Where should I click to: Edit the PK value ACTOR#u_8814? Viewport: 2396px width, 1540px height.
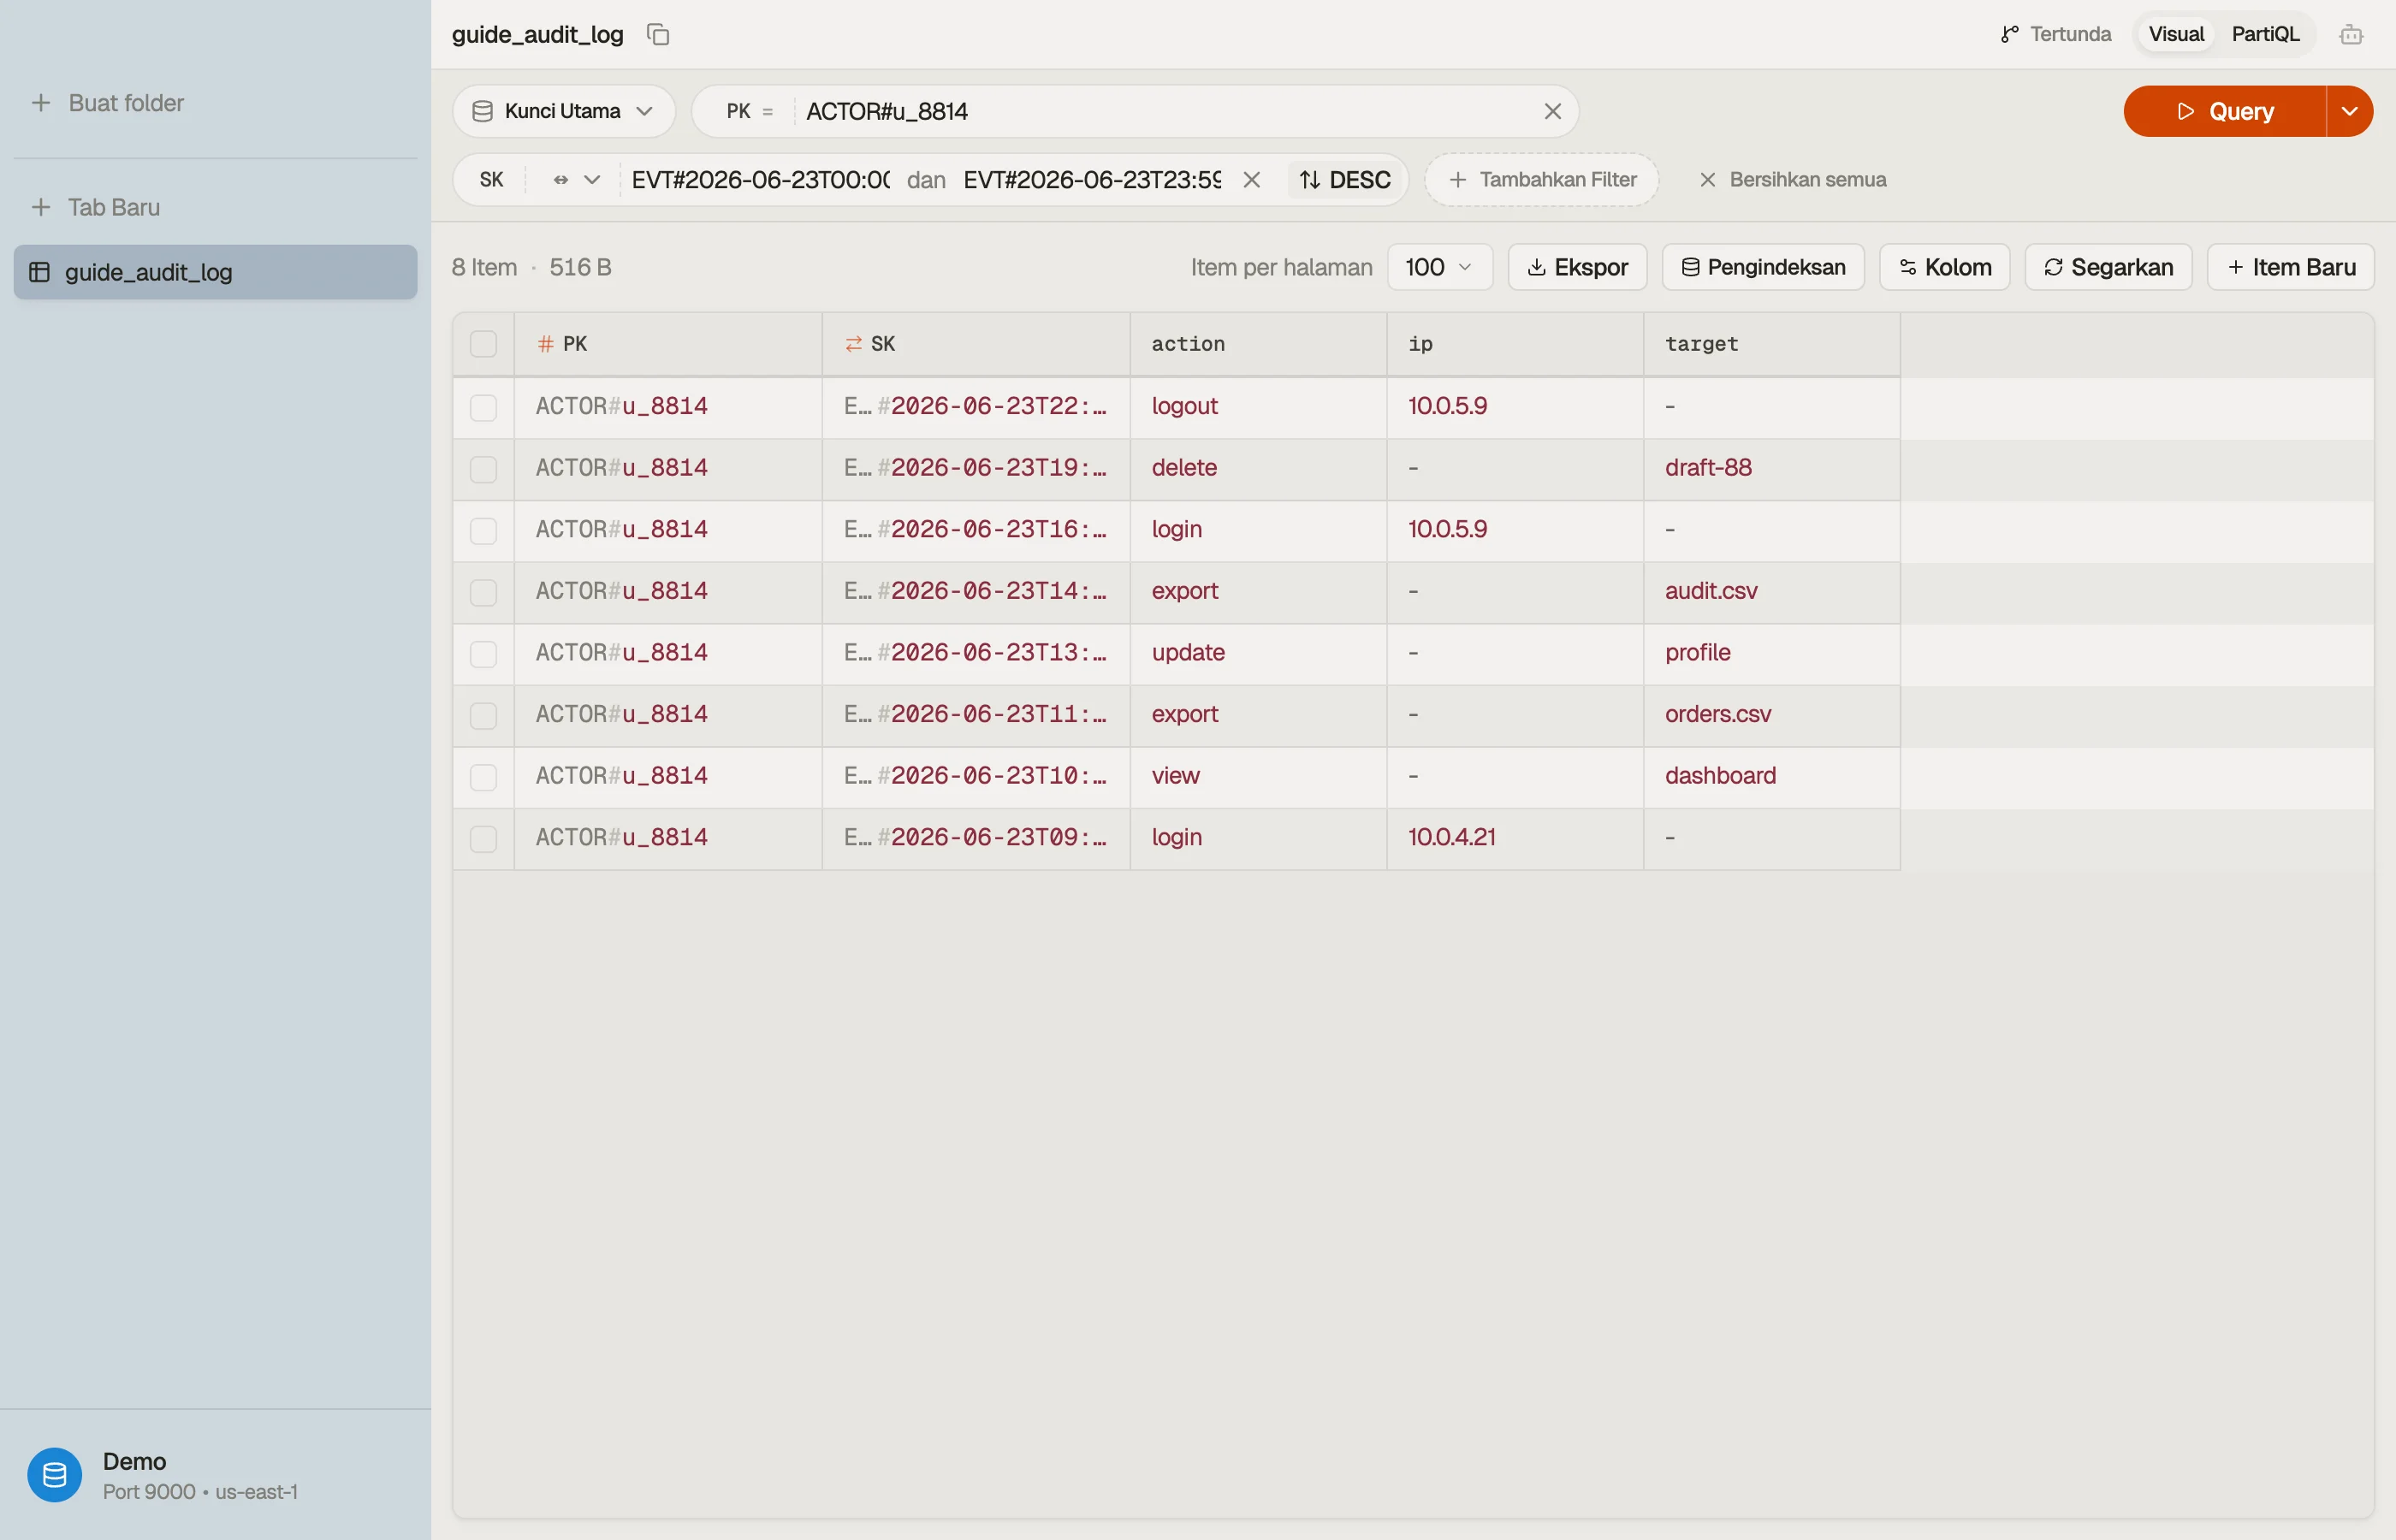1166,111
